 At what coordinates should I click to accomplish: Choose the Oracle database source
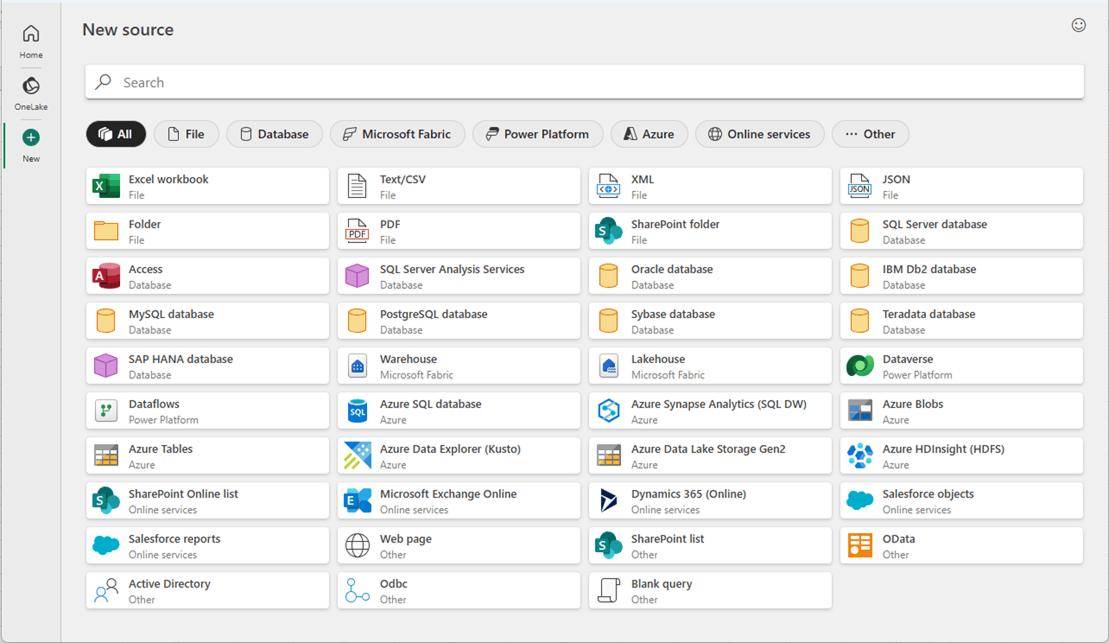coord(710,276)
